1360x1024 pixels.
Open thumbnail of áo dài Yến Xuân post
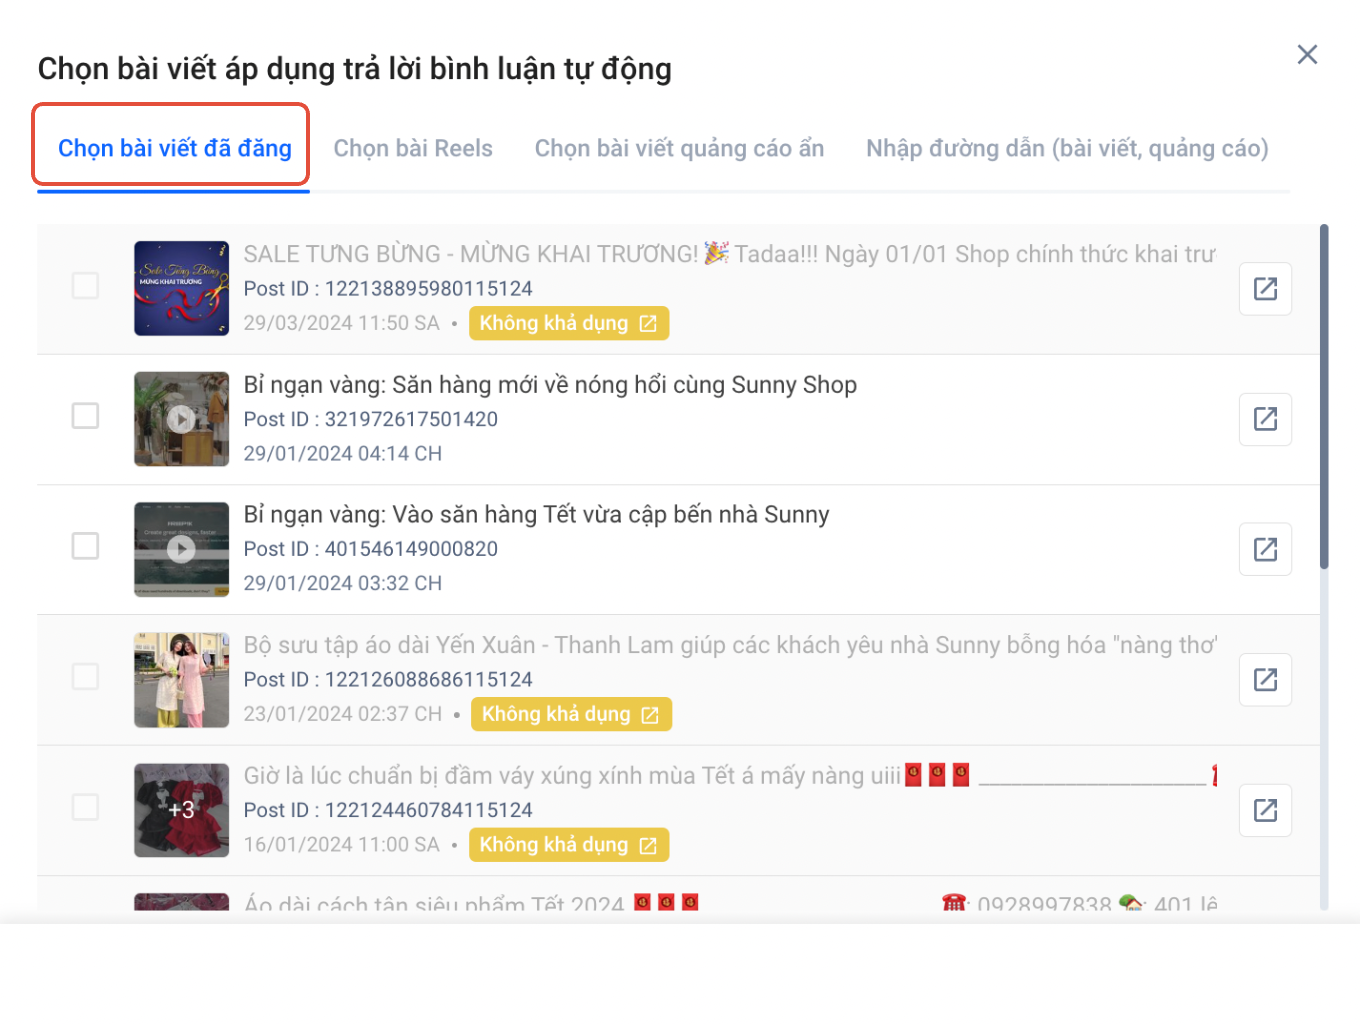click(x=182, y=680)
